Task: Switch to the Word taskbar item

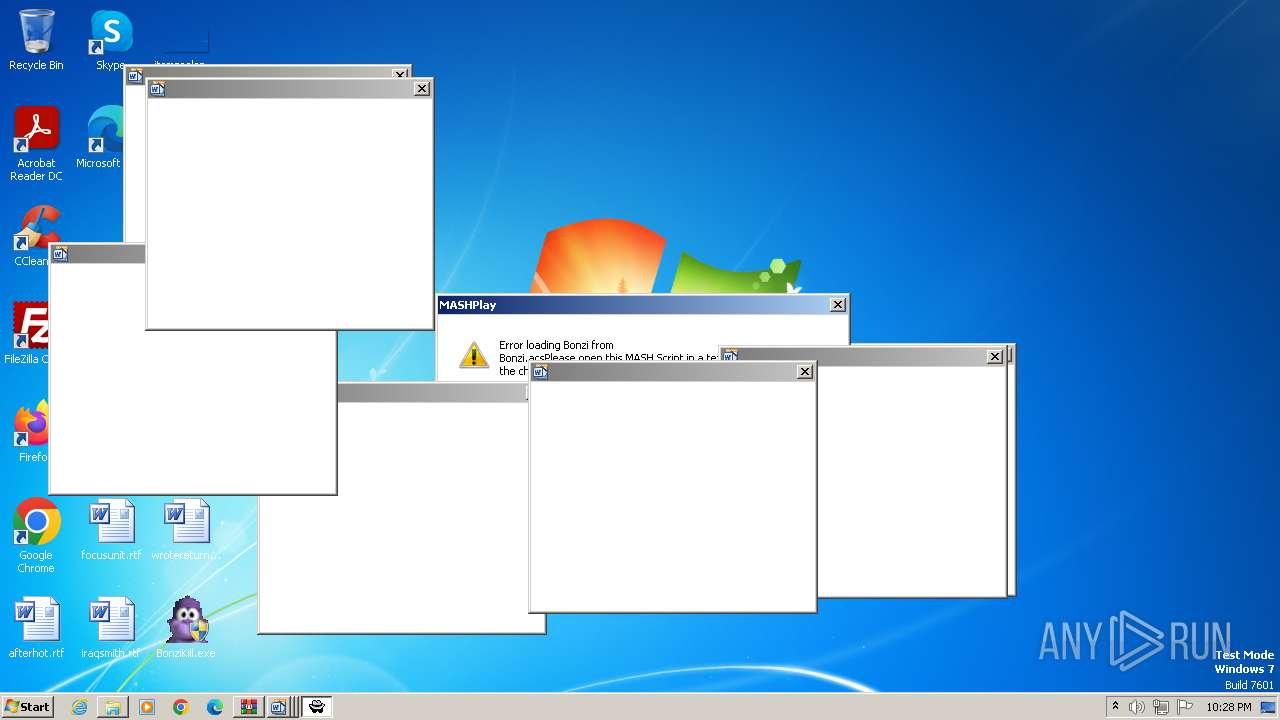Action: click(x=279, y=707)
